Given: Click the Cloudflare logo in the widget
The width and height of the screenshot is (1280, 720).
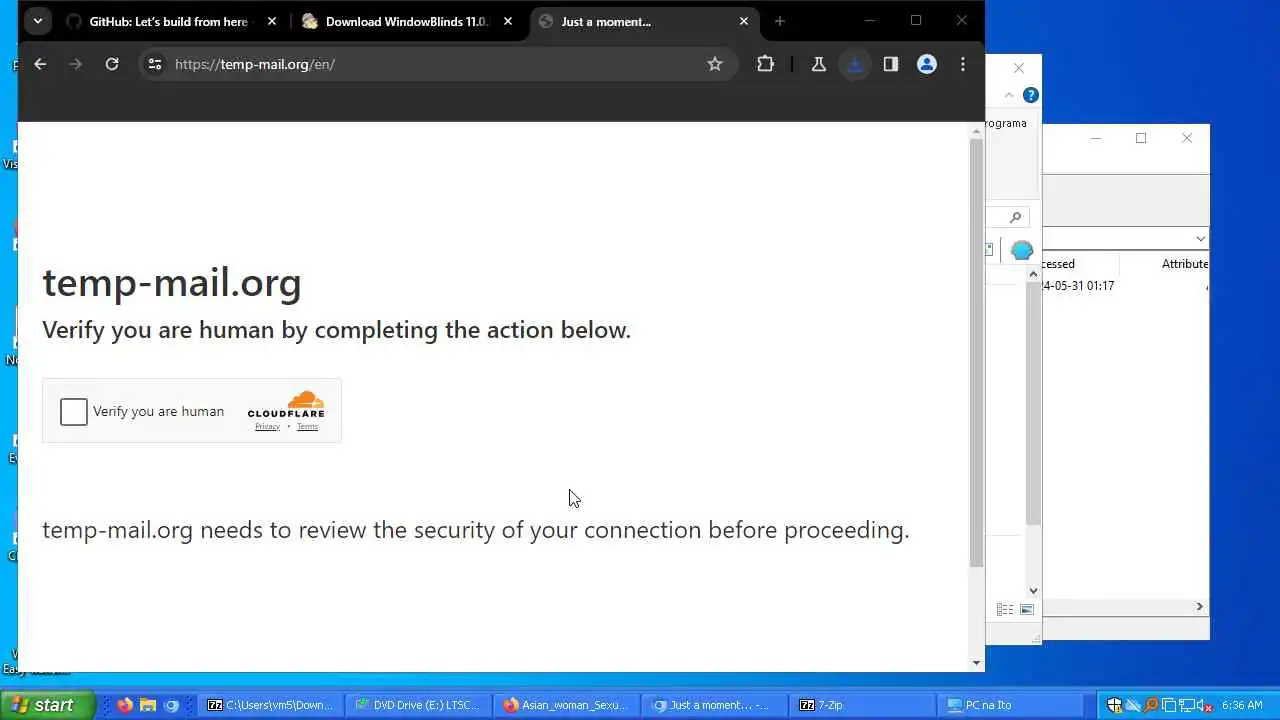Looking at the screenshot, I should point(286,404).
